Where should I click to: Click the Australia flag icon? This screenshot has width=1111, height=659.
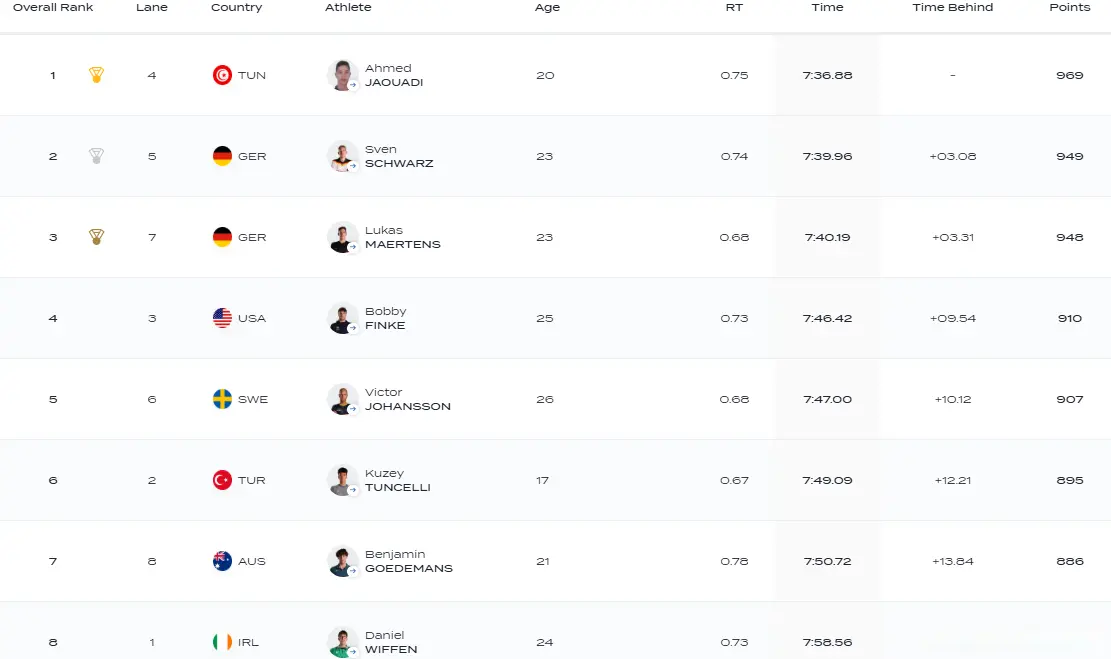coord(222,561)
